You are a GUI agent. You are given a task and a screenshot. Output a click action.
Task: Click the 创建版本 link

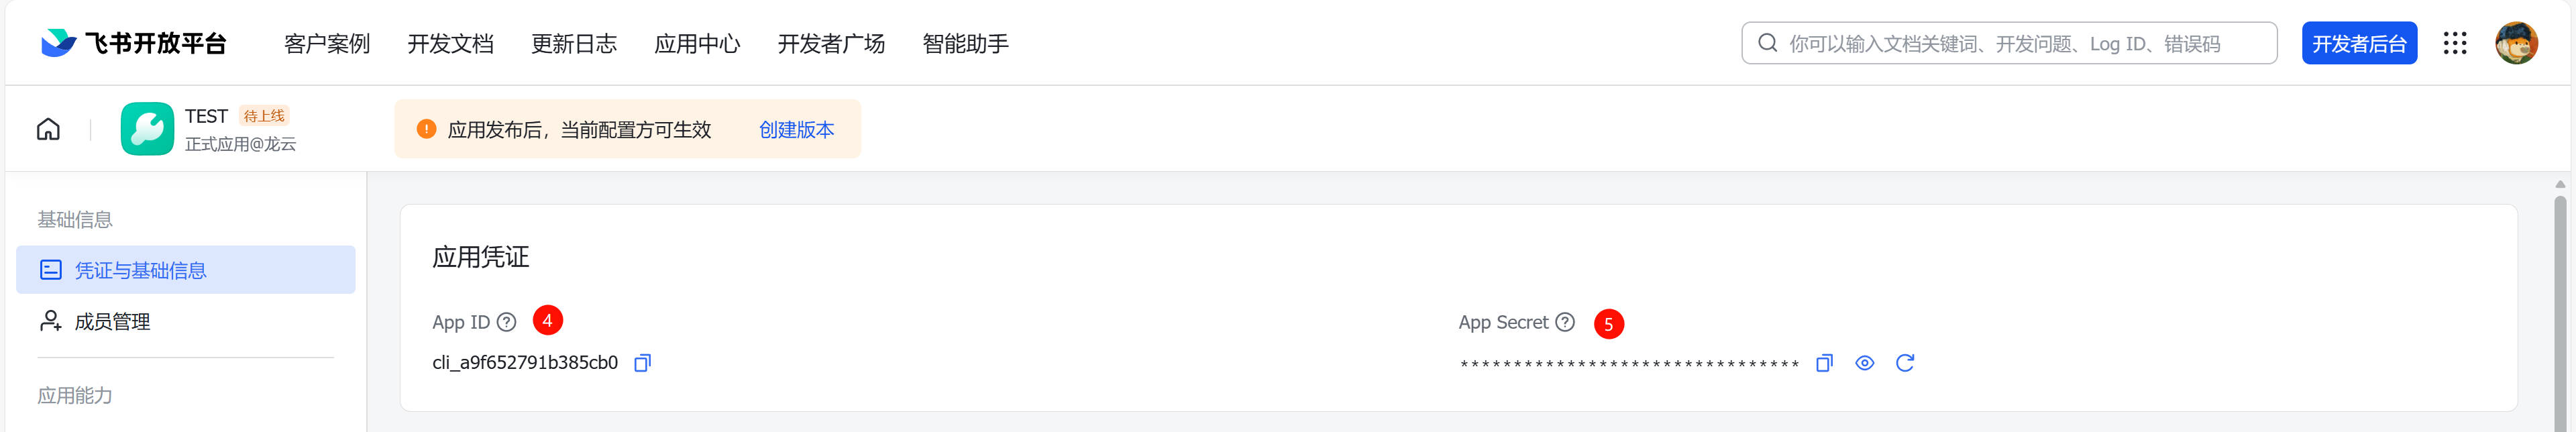pyautogui.click(x=796, y=130)
